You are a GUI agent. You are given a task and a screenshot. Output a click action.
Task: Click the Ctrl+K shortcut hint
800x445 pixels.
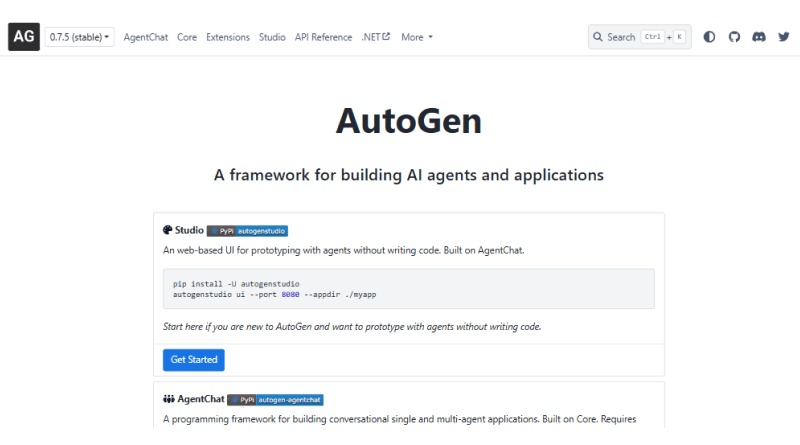(x=663, y=37)
